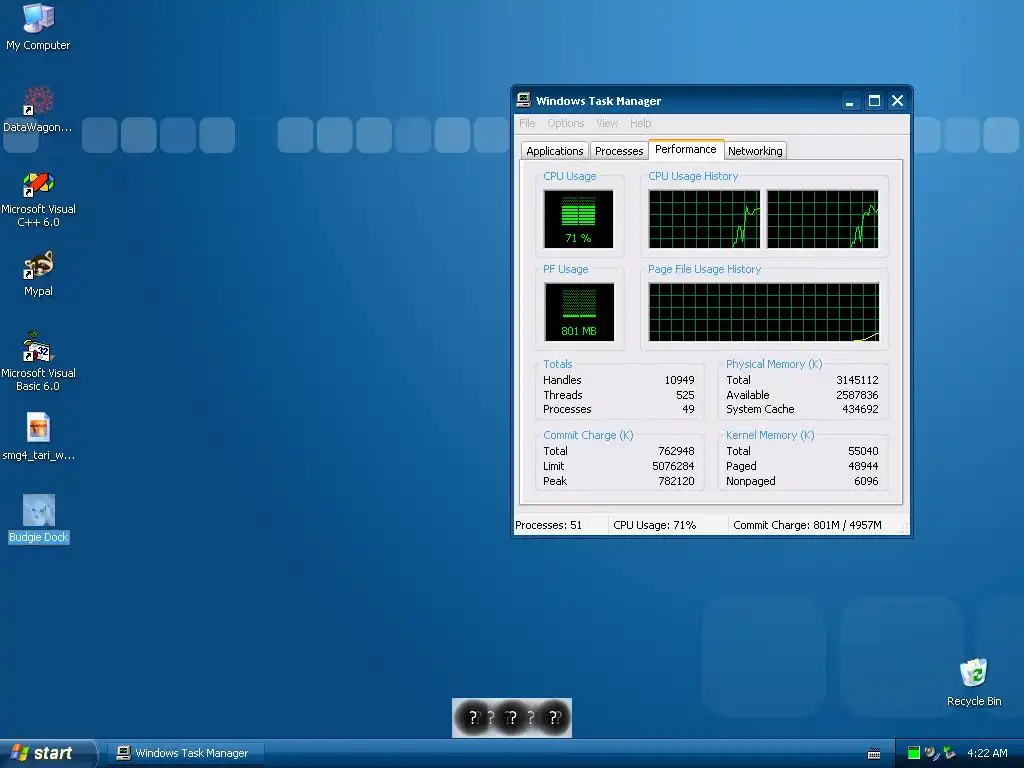1024x768 pixels.
Task: Open the Options menu in Task Manager
Action: tap(566, 123)
